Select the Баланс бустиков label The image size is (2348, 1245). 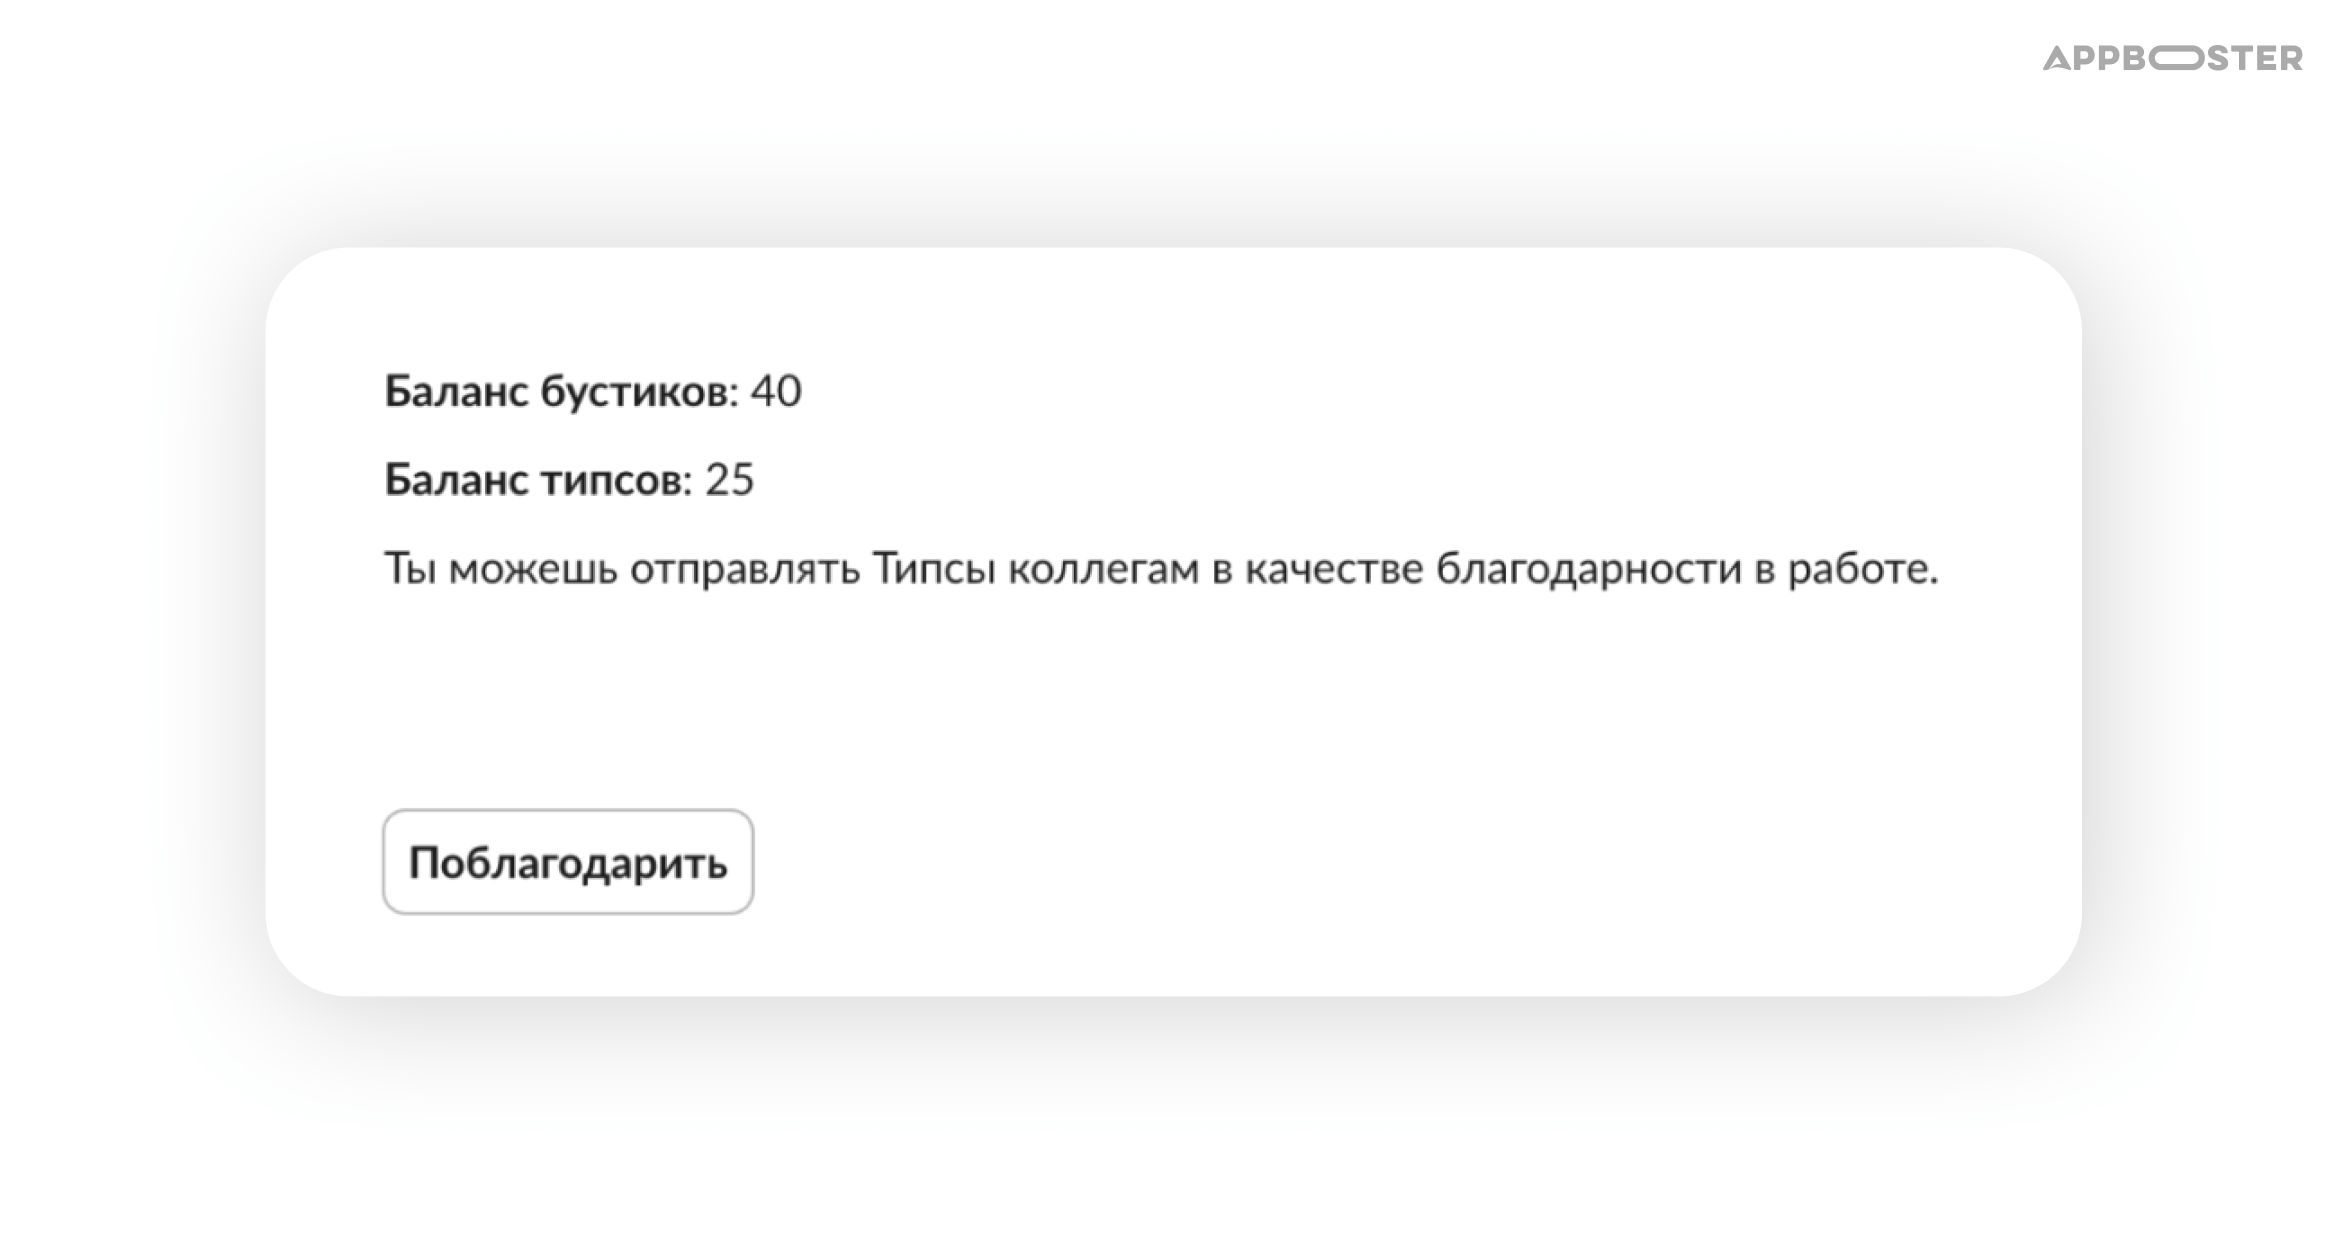point(561,391)
